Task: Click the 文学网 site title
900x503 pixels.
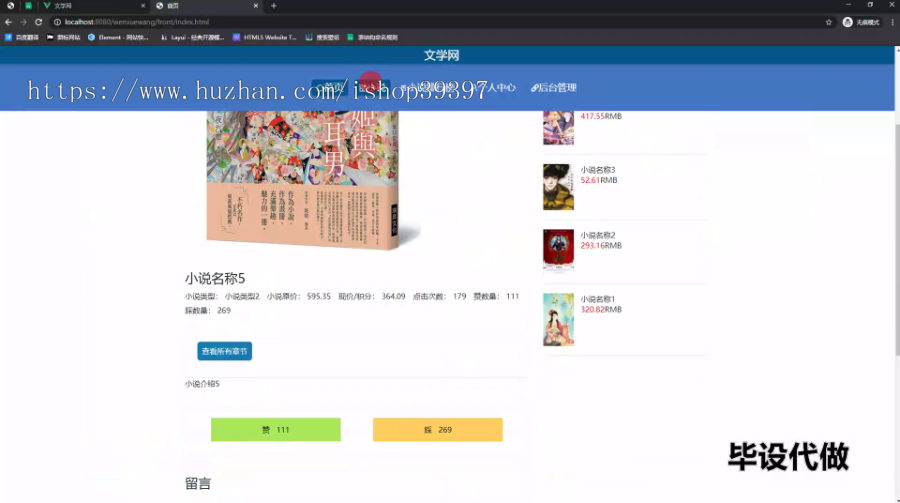Action: pyautogui.click(x=441, y=55)
